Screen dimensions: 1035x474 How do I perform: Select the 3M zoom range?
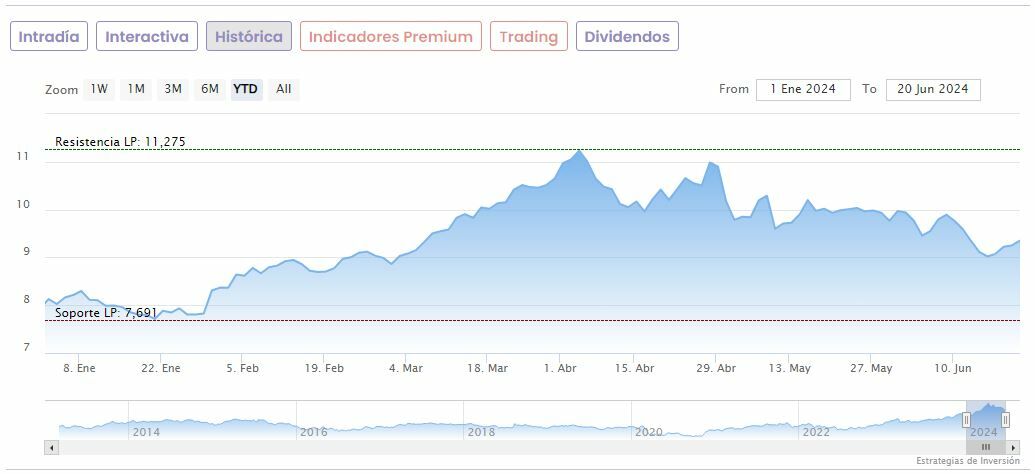point(173,89)
